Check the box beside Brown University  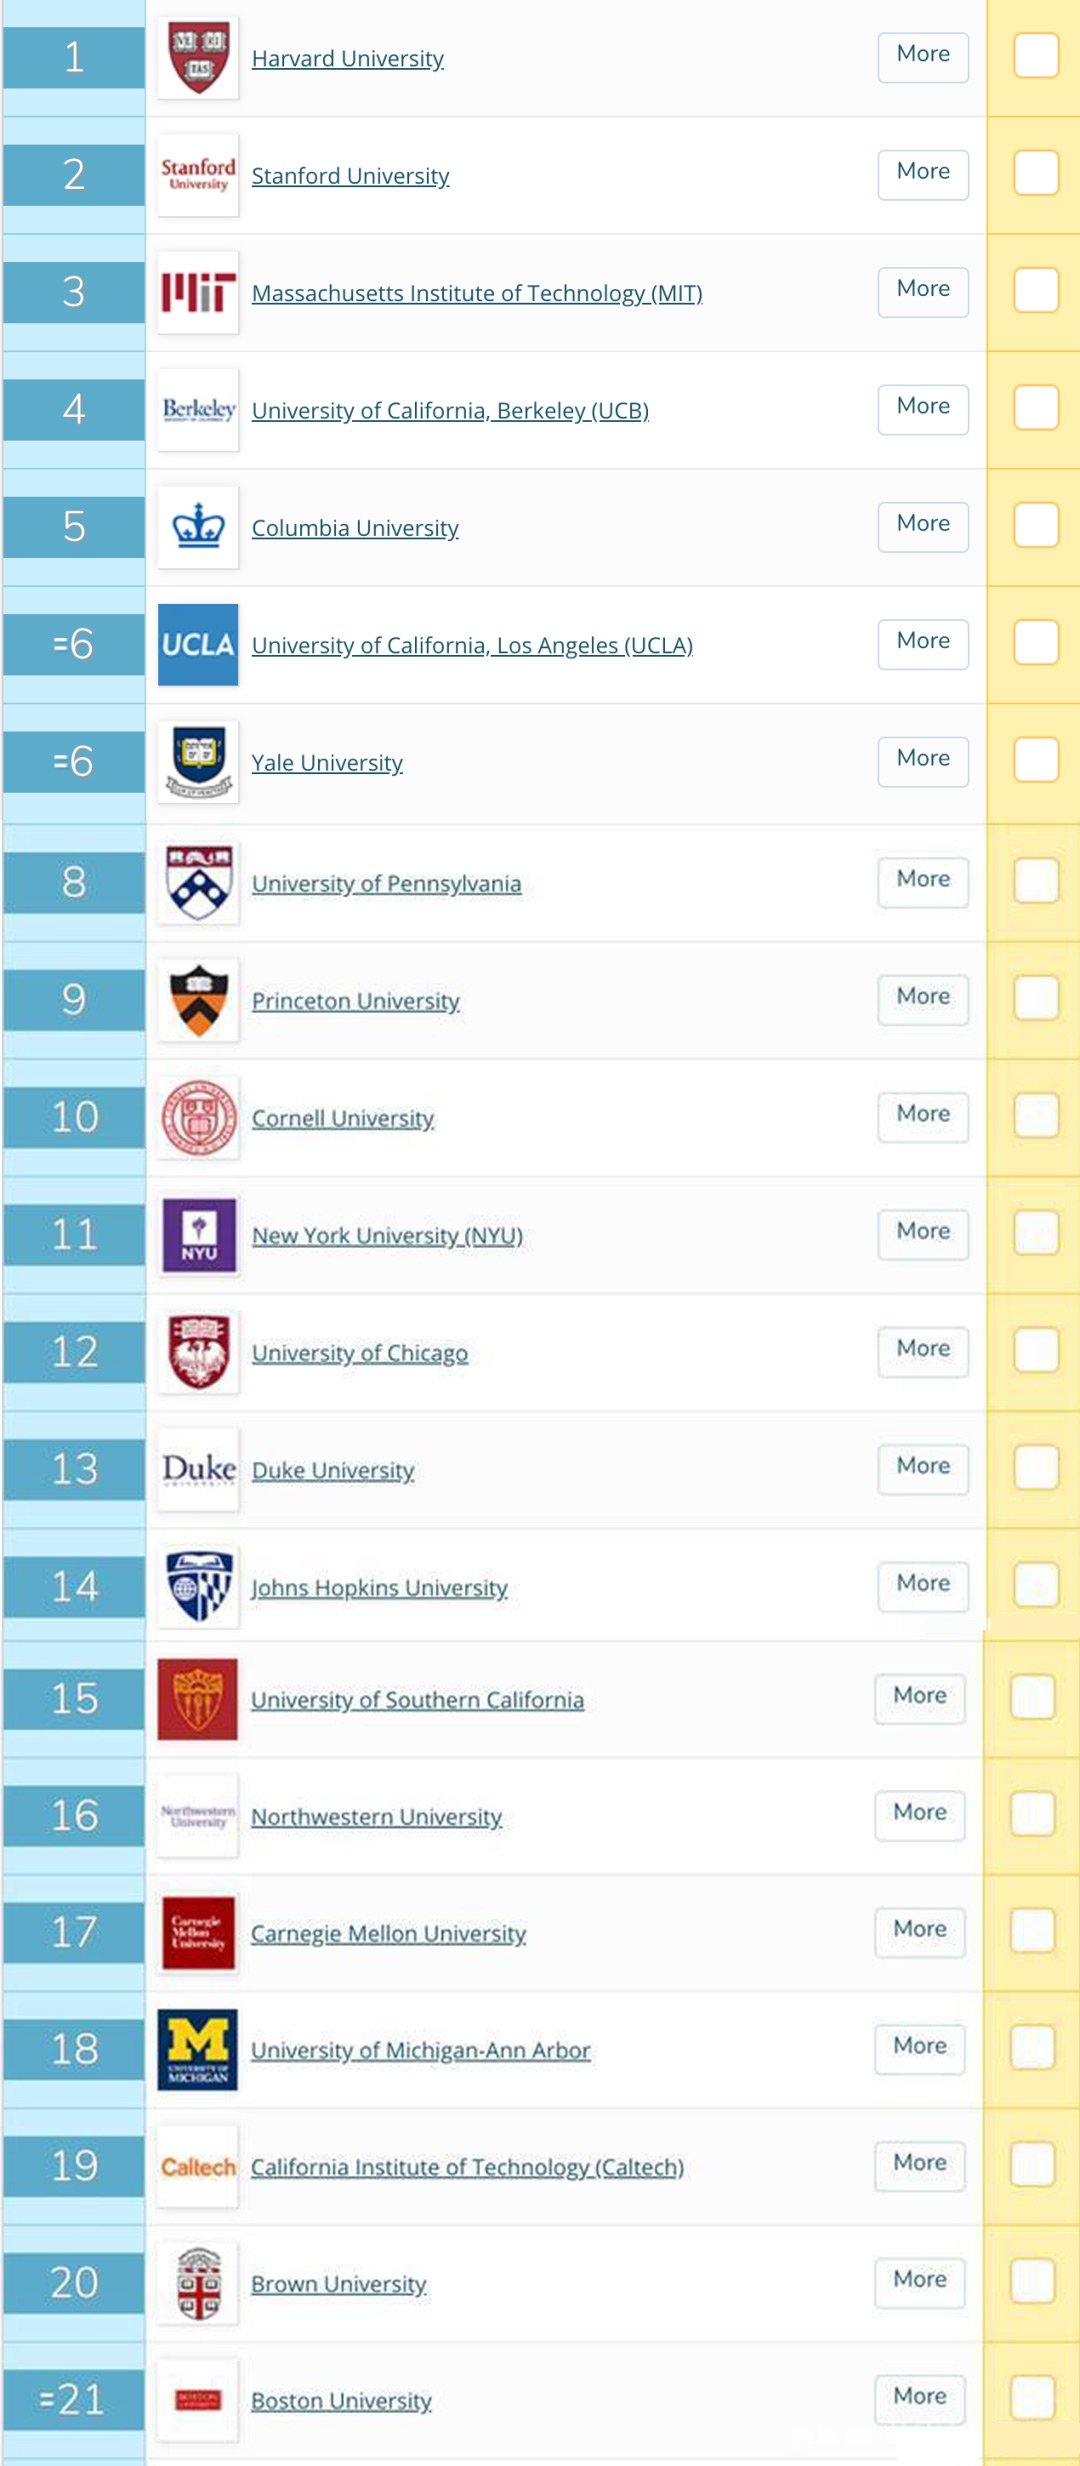tap(1033, 2281)
